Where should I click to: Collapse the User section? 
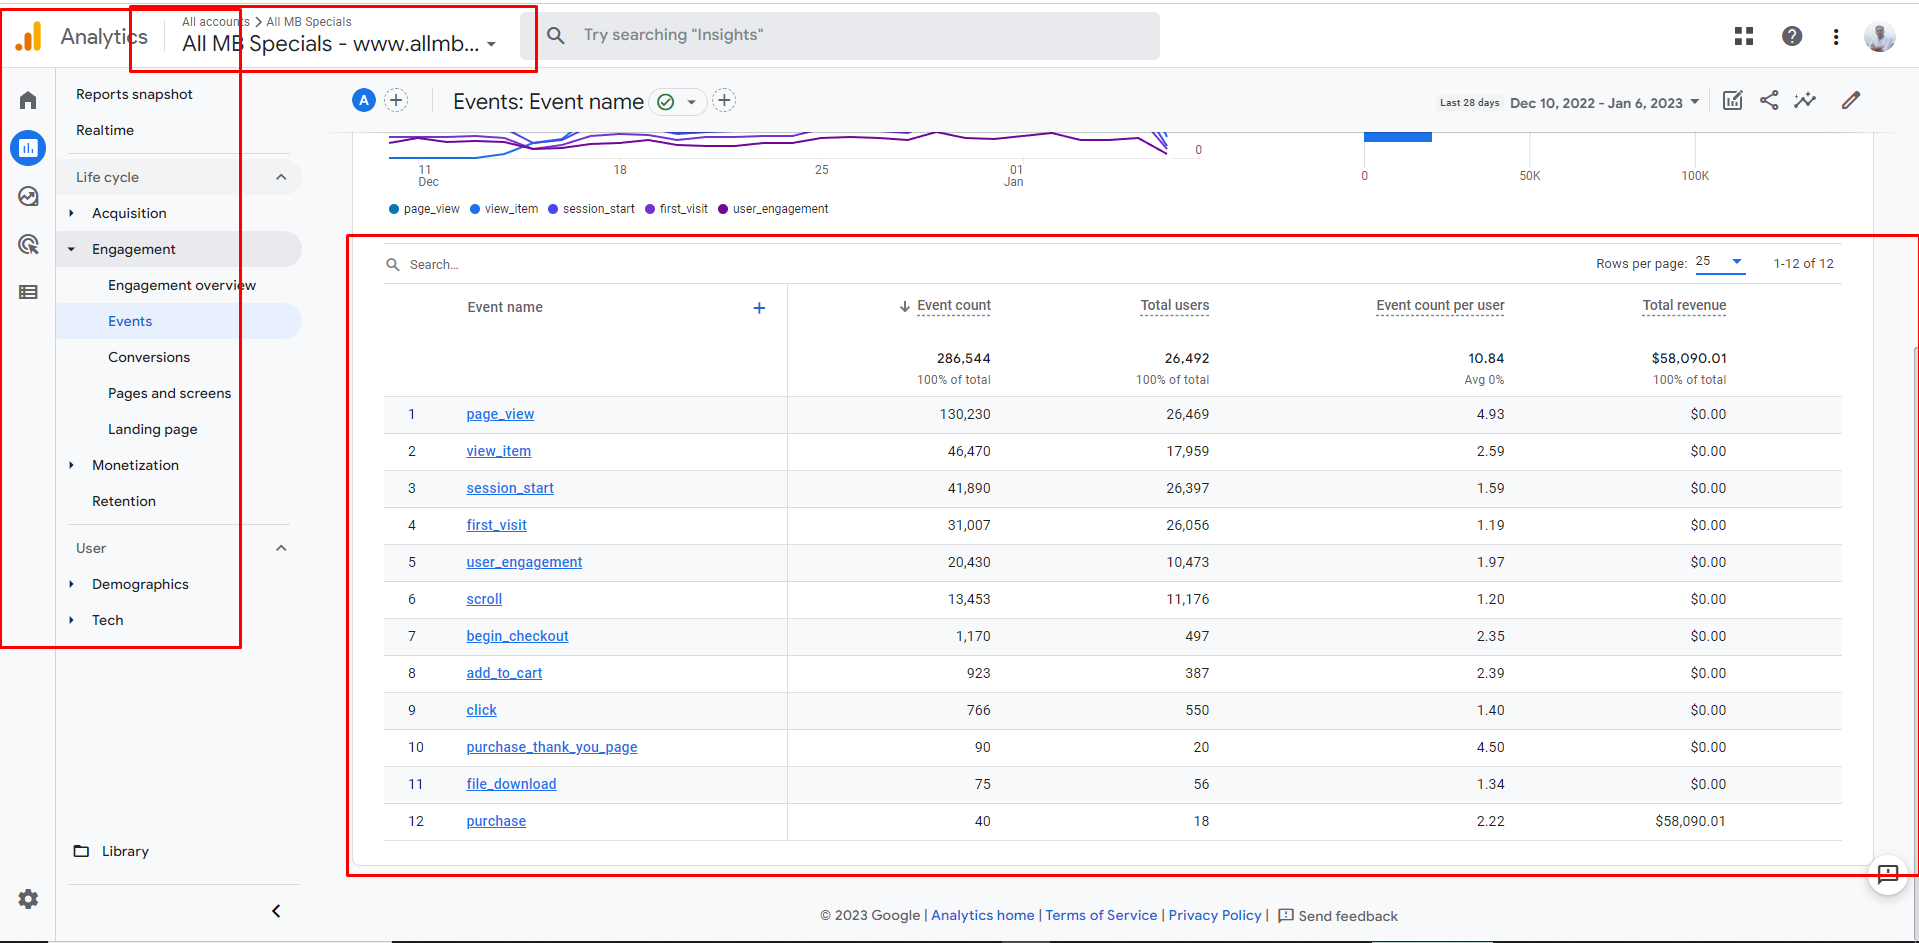pyautogui.click(x=281, y=548)
